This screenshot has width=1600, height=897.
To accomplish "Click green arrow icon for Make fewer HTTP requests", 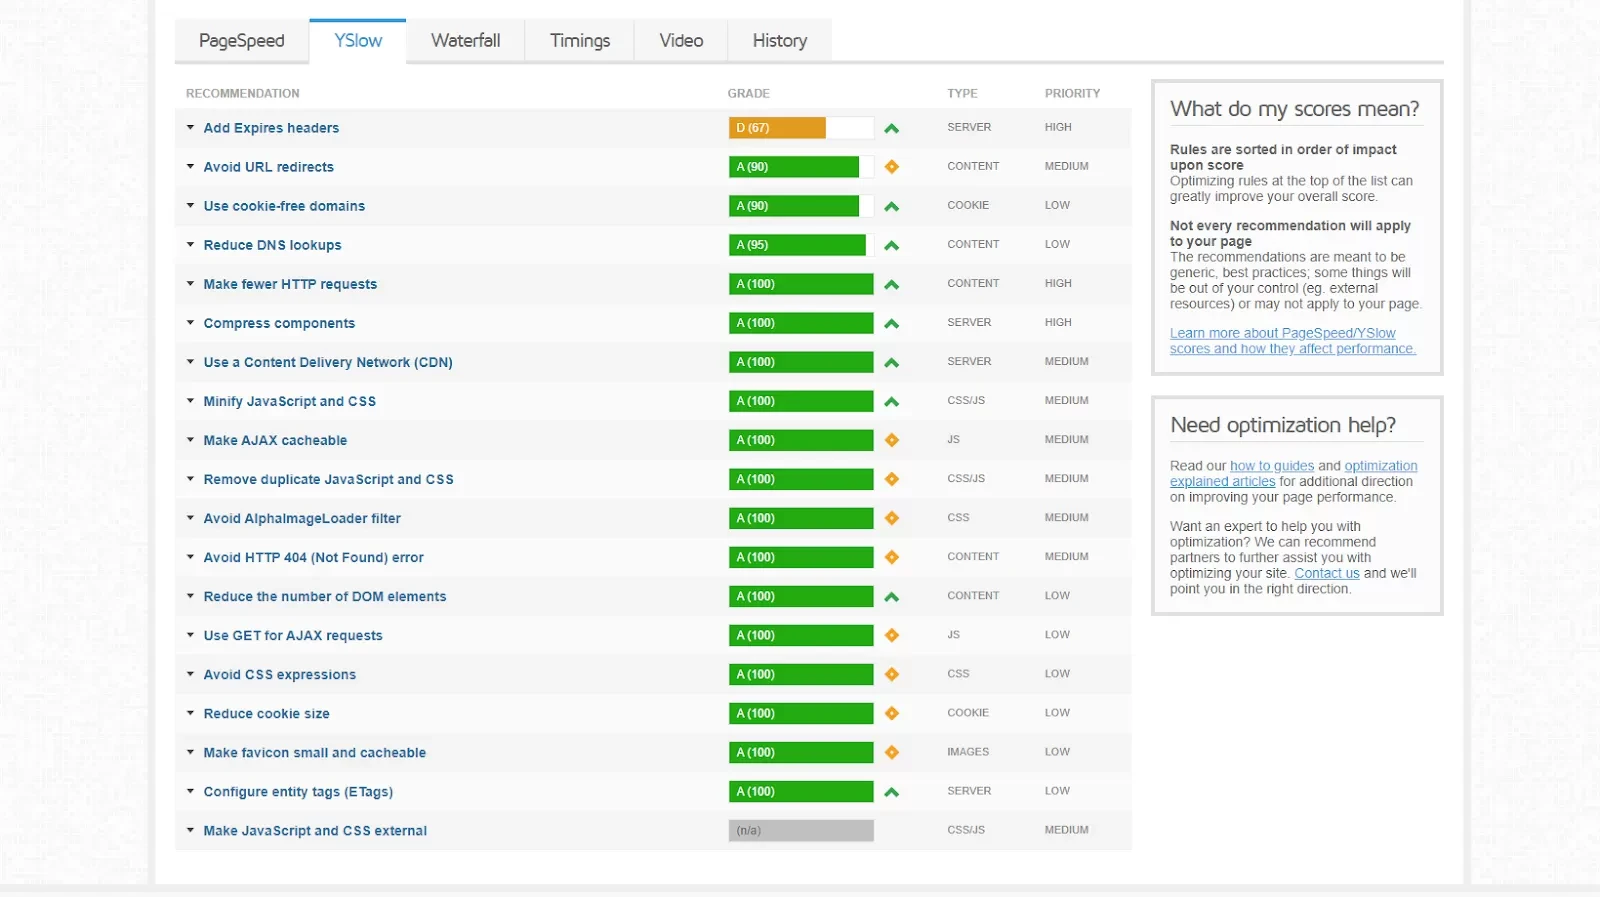I will click(892, 285).
